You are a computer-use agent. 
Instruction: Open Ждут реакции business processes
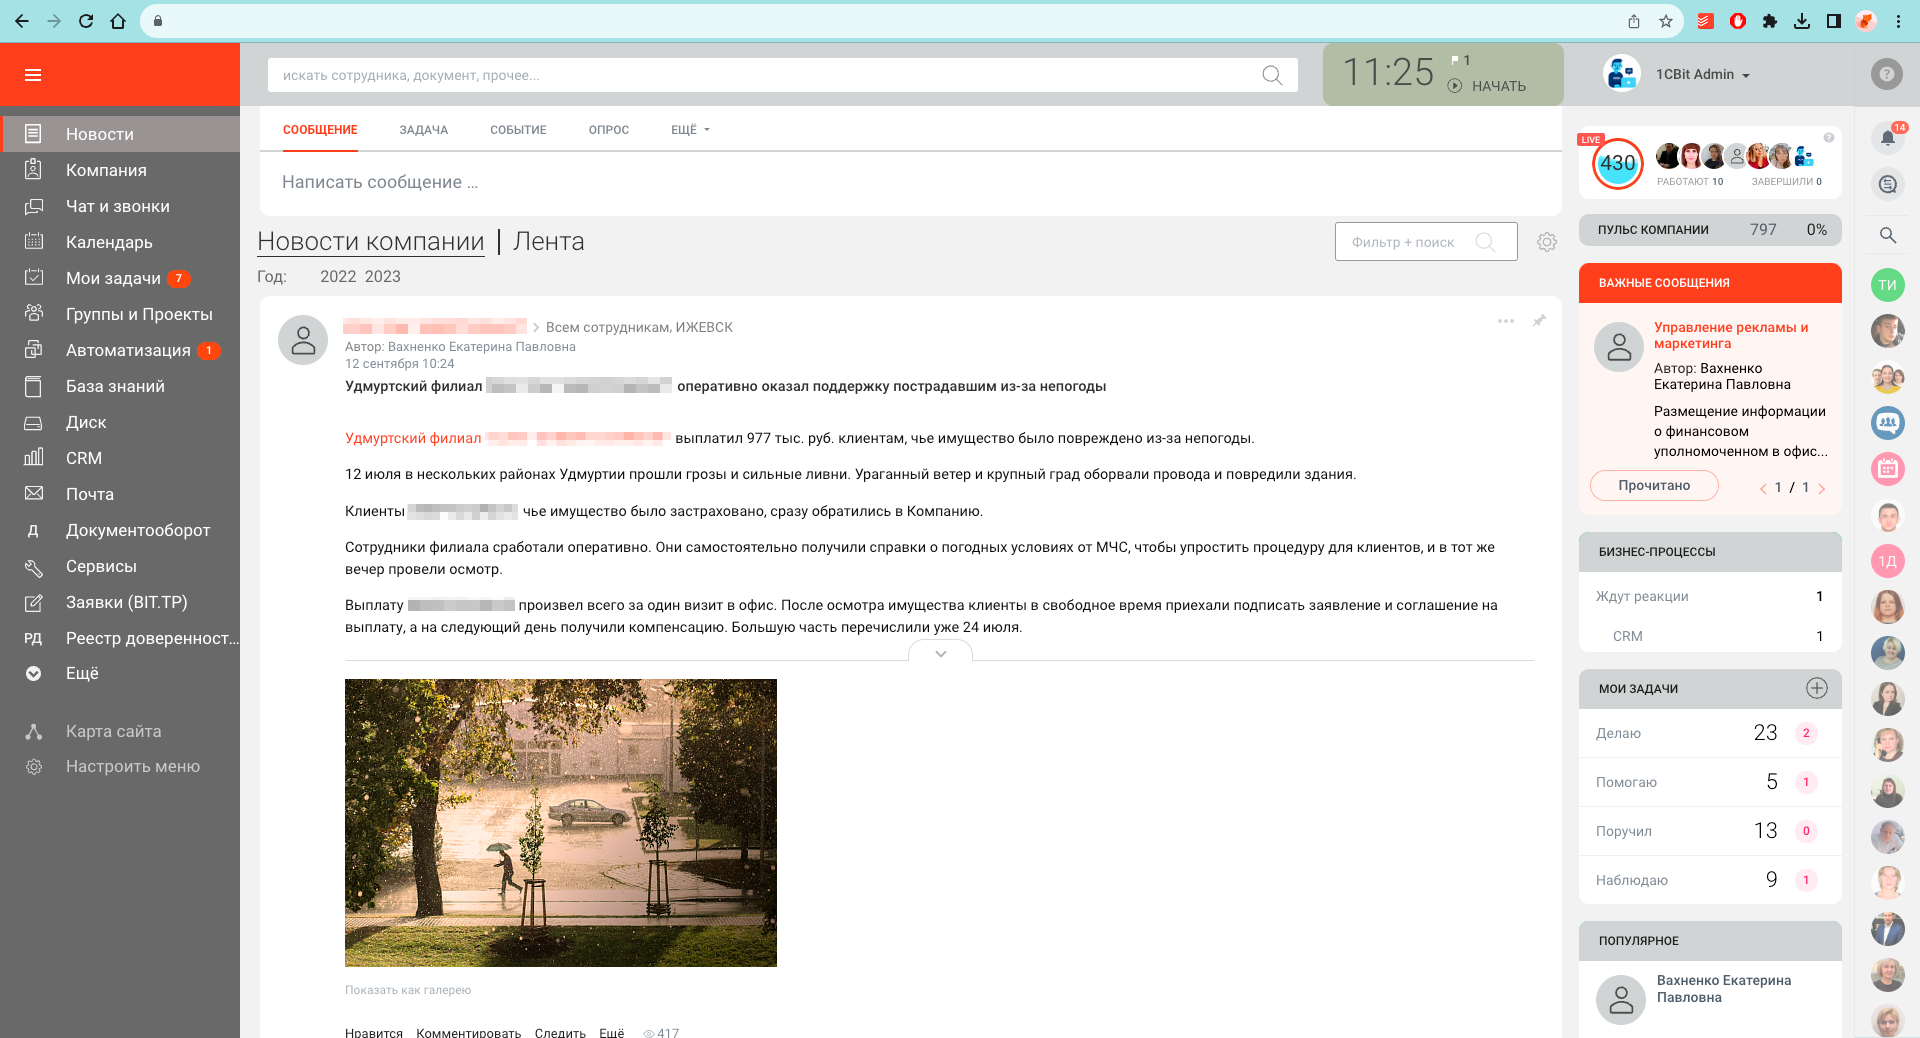(x=1710, y=596)
